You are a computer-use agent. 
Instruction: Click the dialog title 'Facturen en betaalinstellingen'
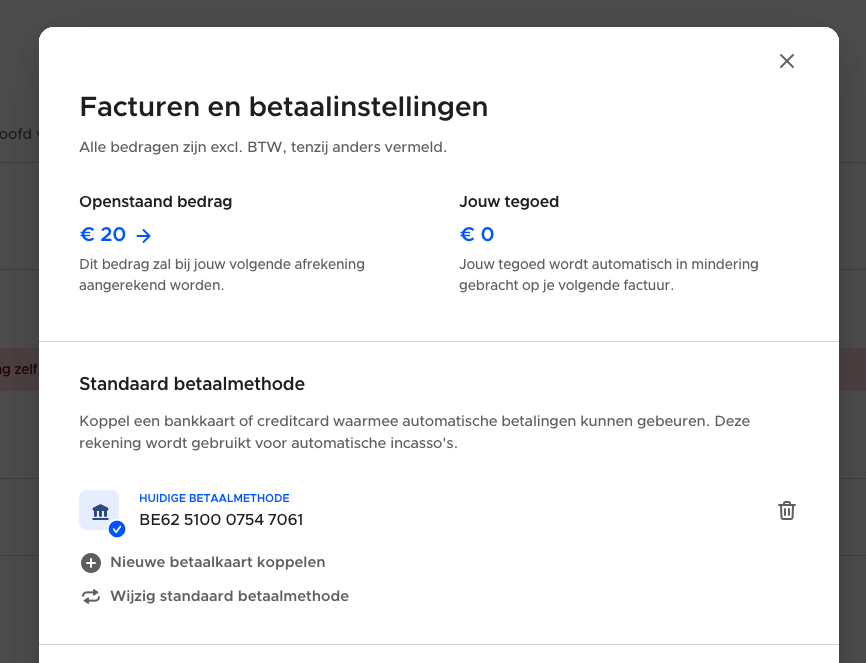(284, 107)
